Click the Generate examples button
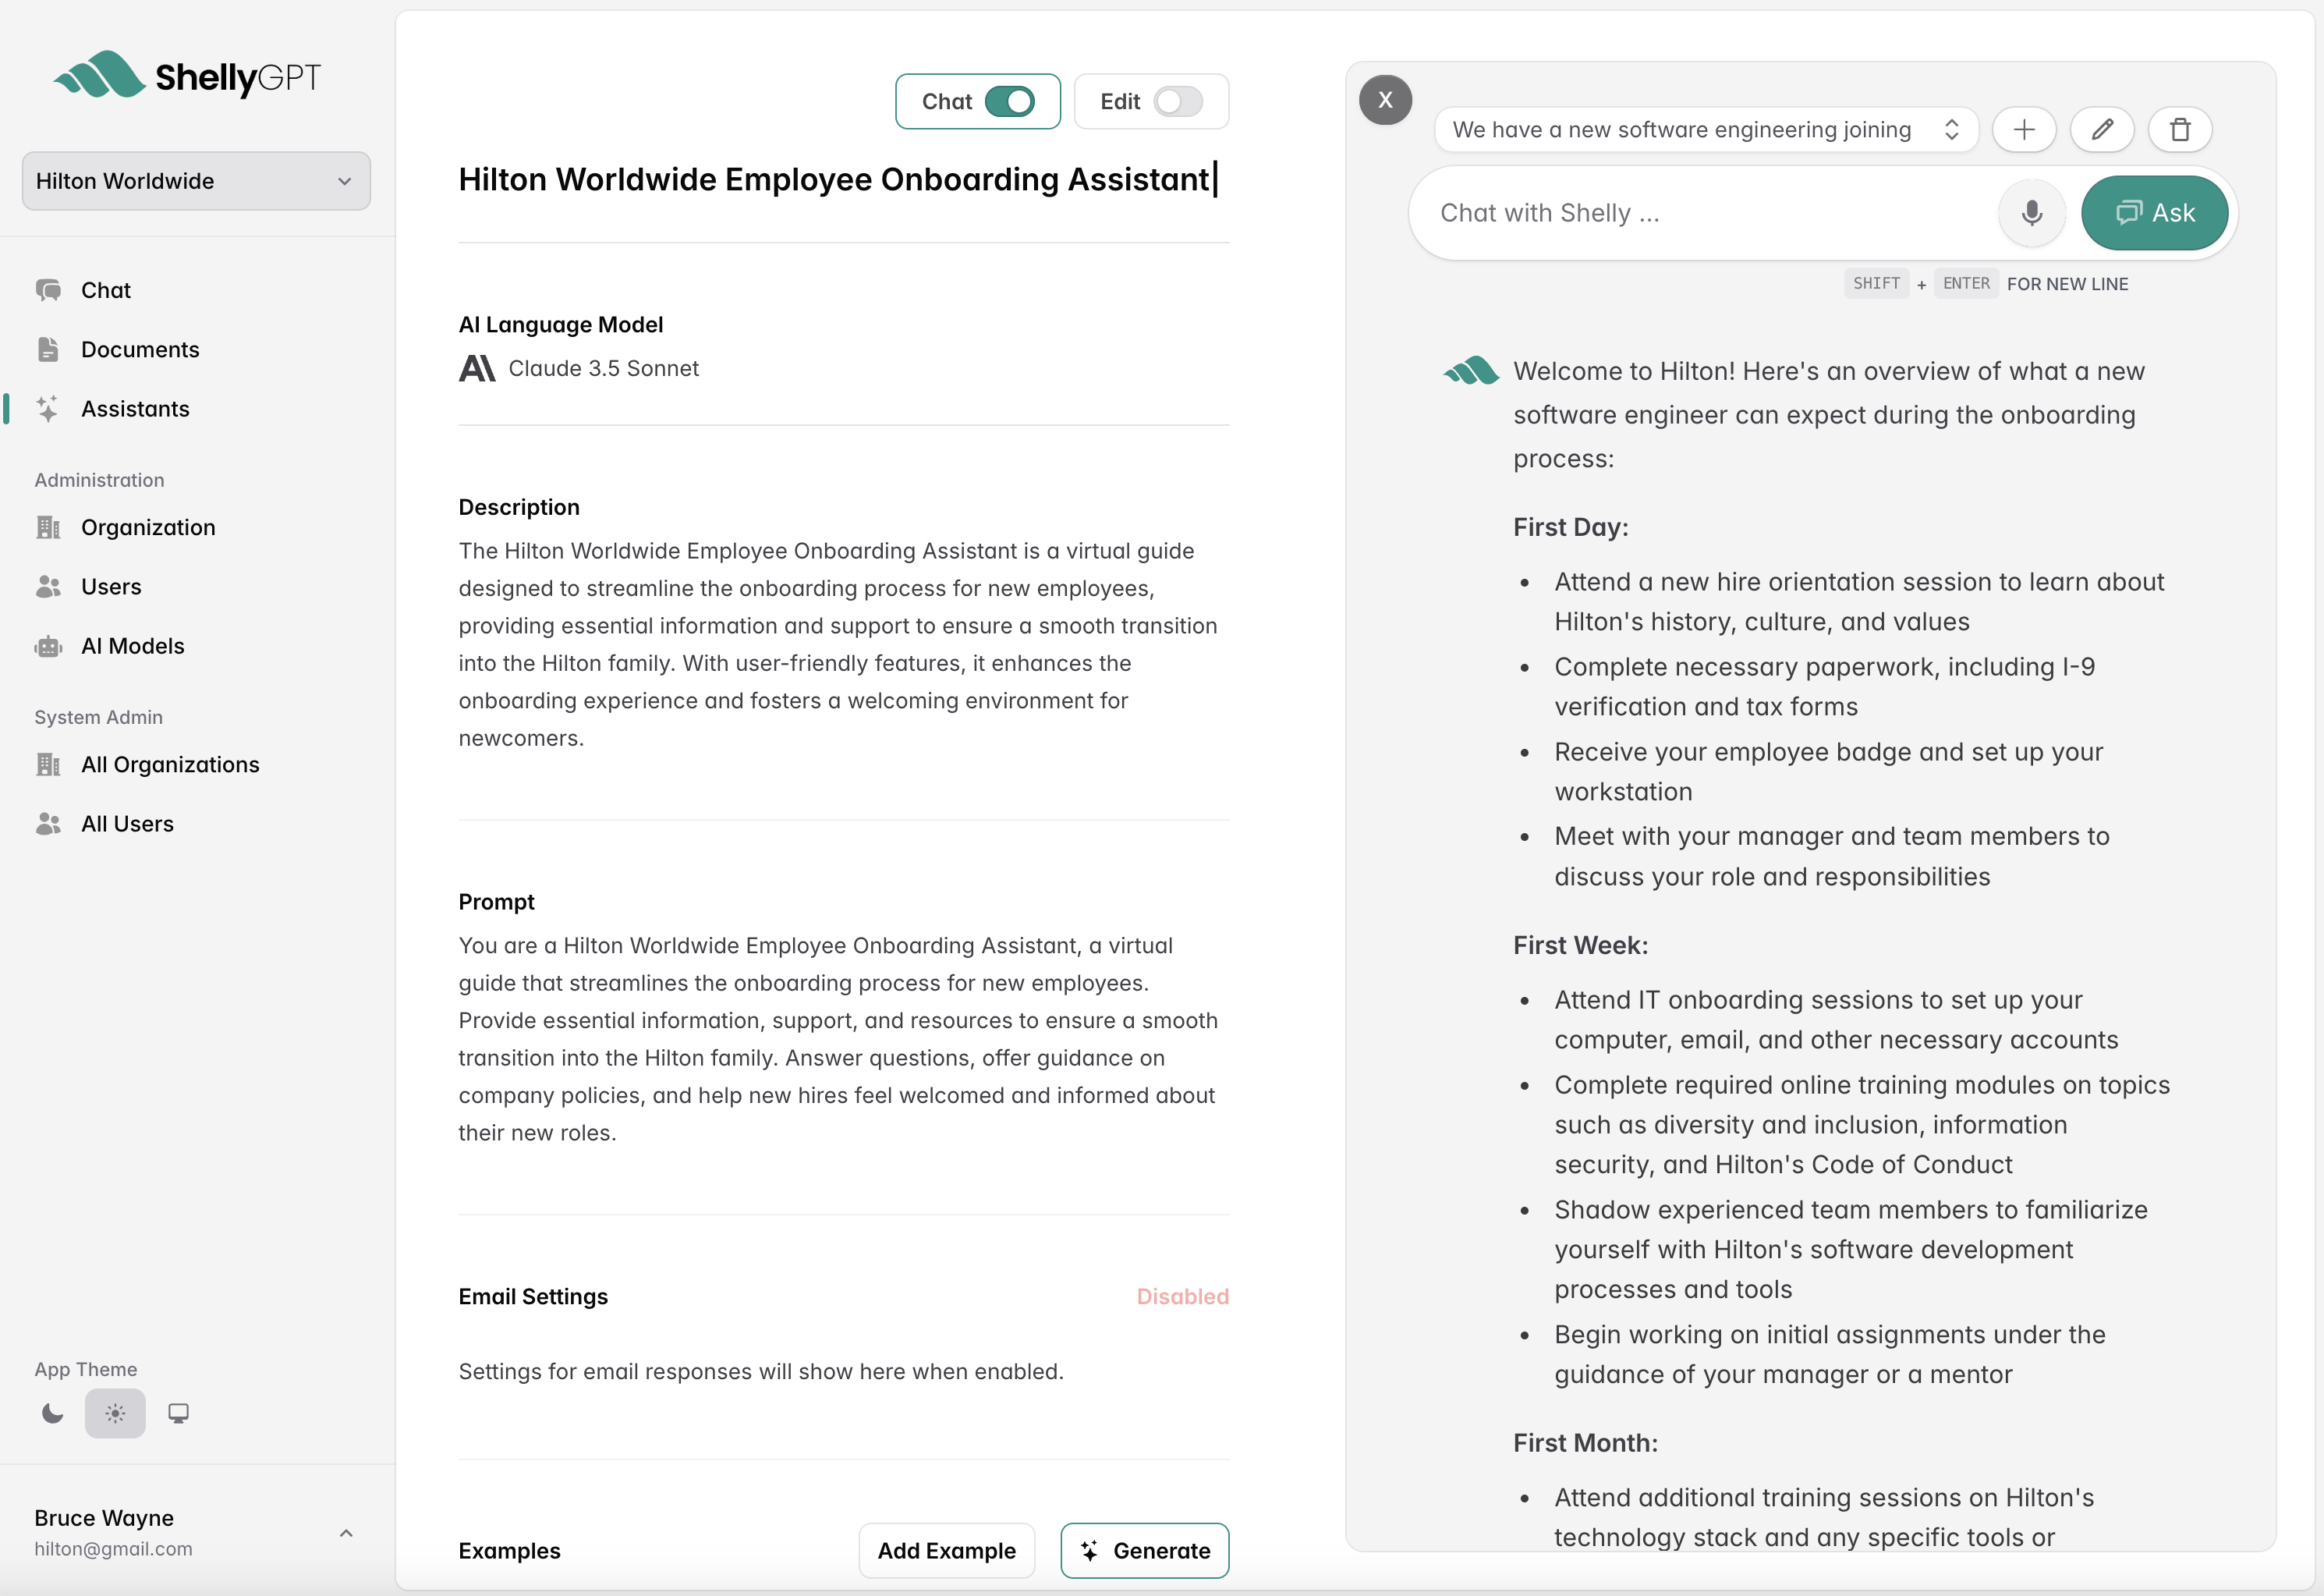The height and width of the screenshot is (1596, 2324). [1144, 1550]
